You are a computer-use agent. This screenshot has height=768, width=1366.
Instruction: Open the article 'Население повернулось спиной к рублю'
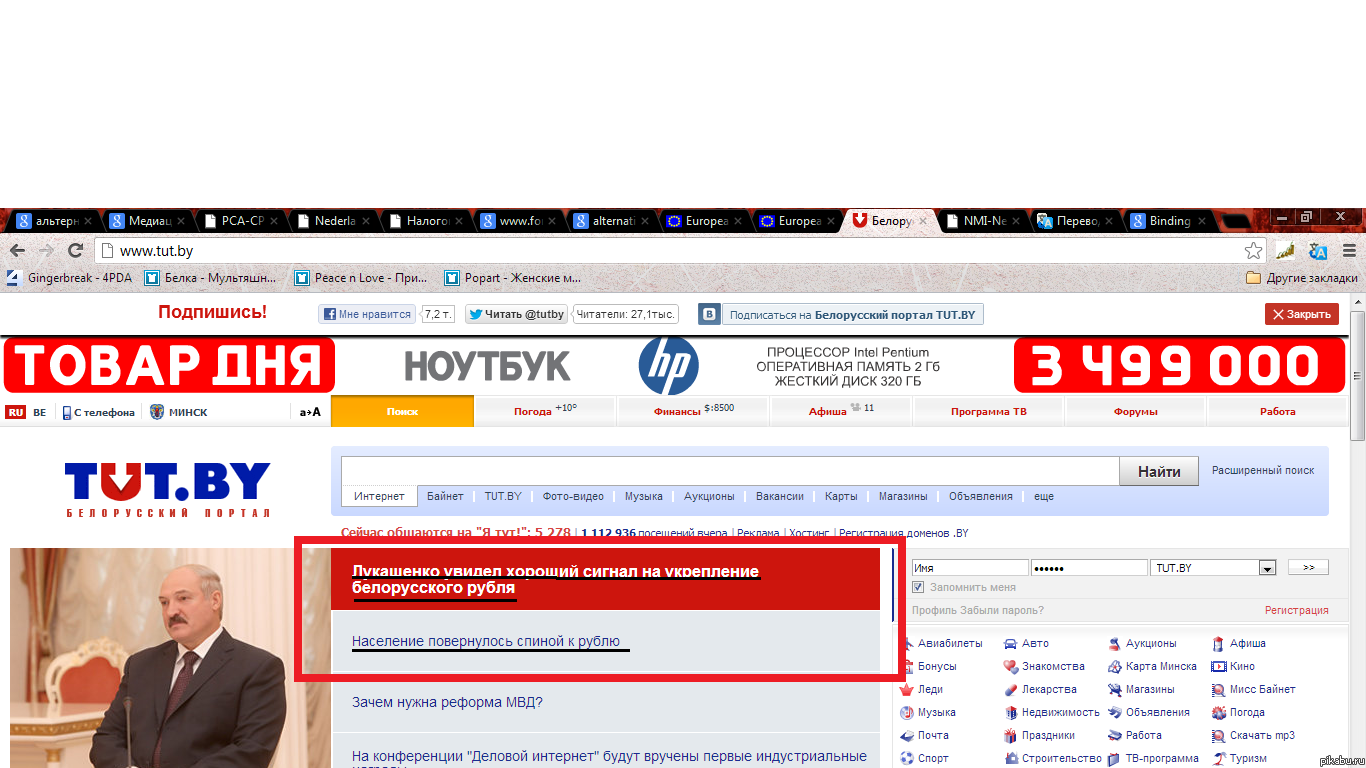(x=489, y=640)
